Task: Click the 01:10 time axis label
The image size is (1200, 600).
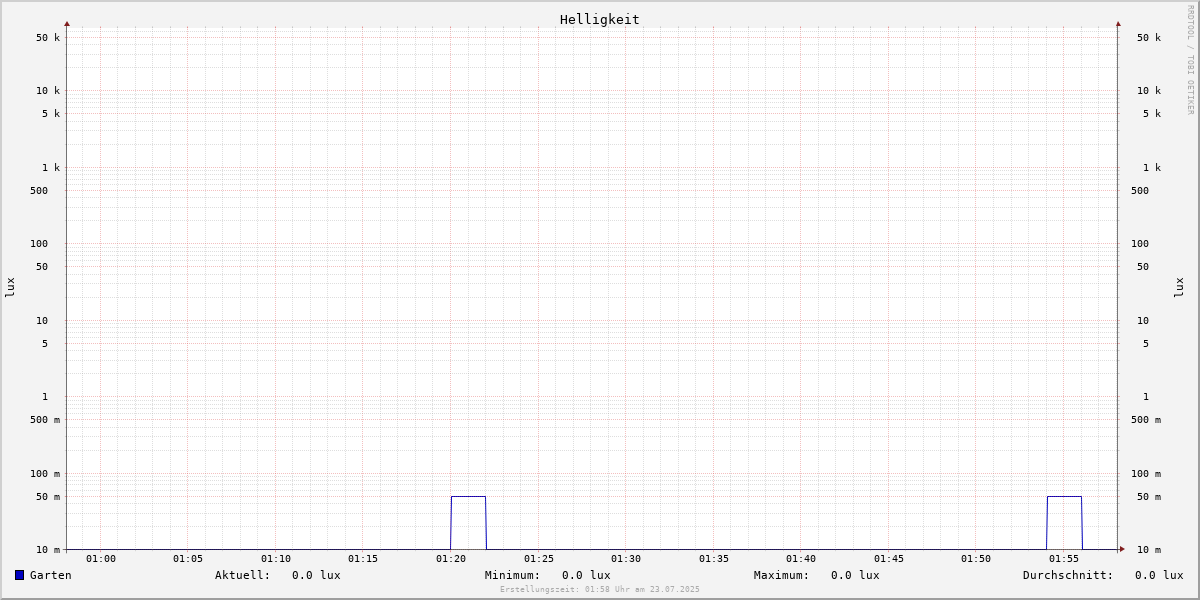Action: point(276,559)
